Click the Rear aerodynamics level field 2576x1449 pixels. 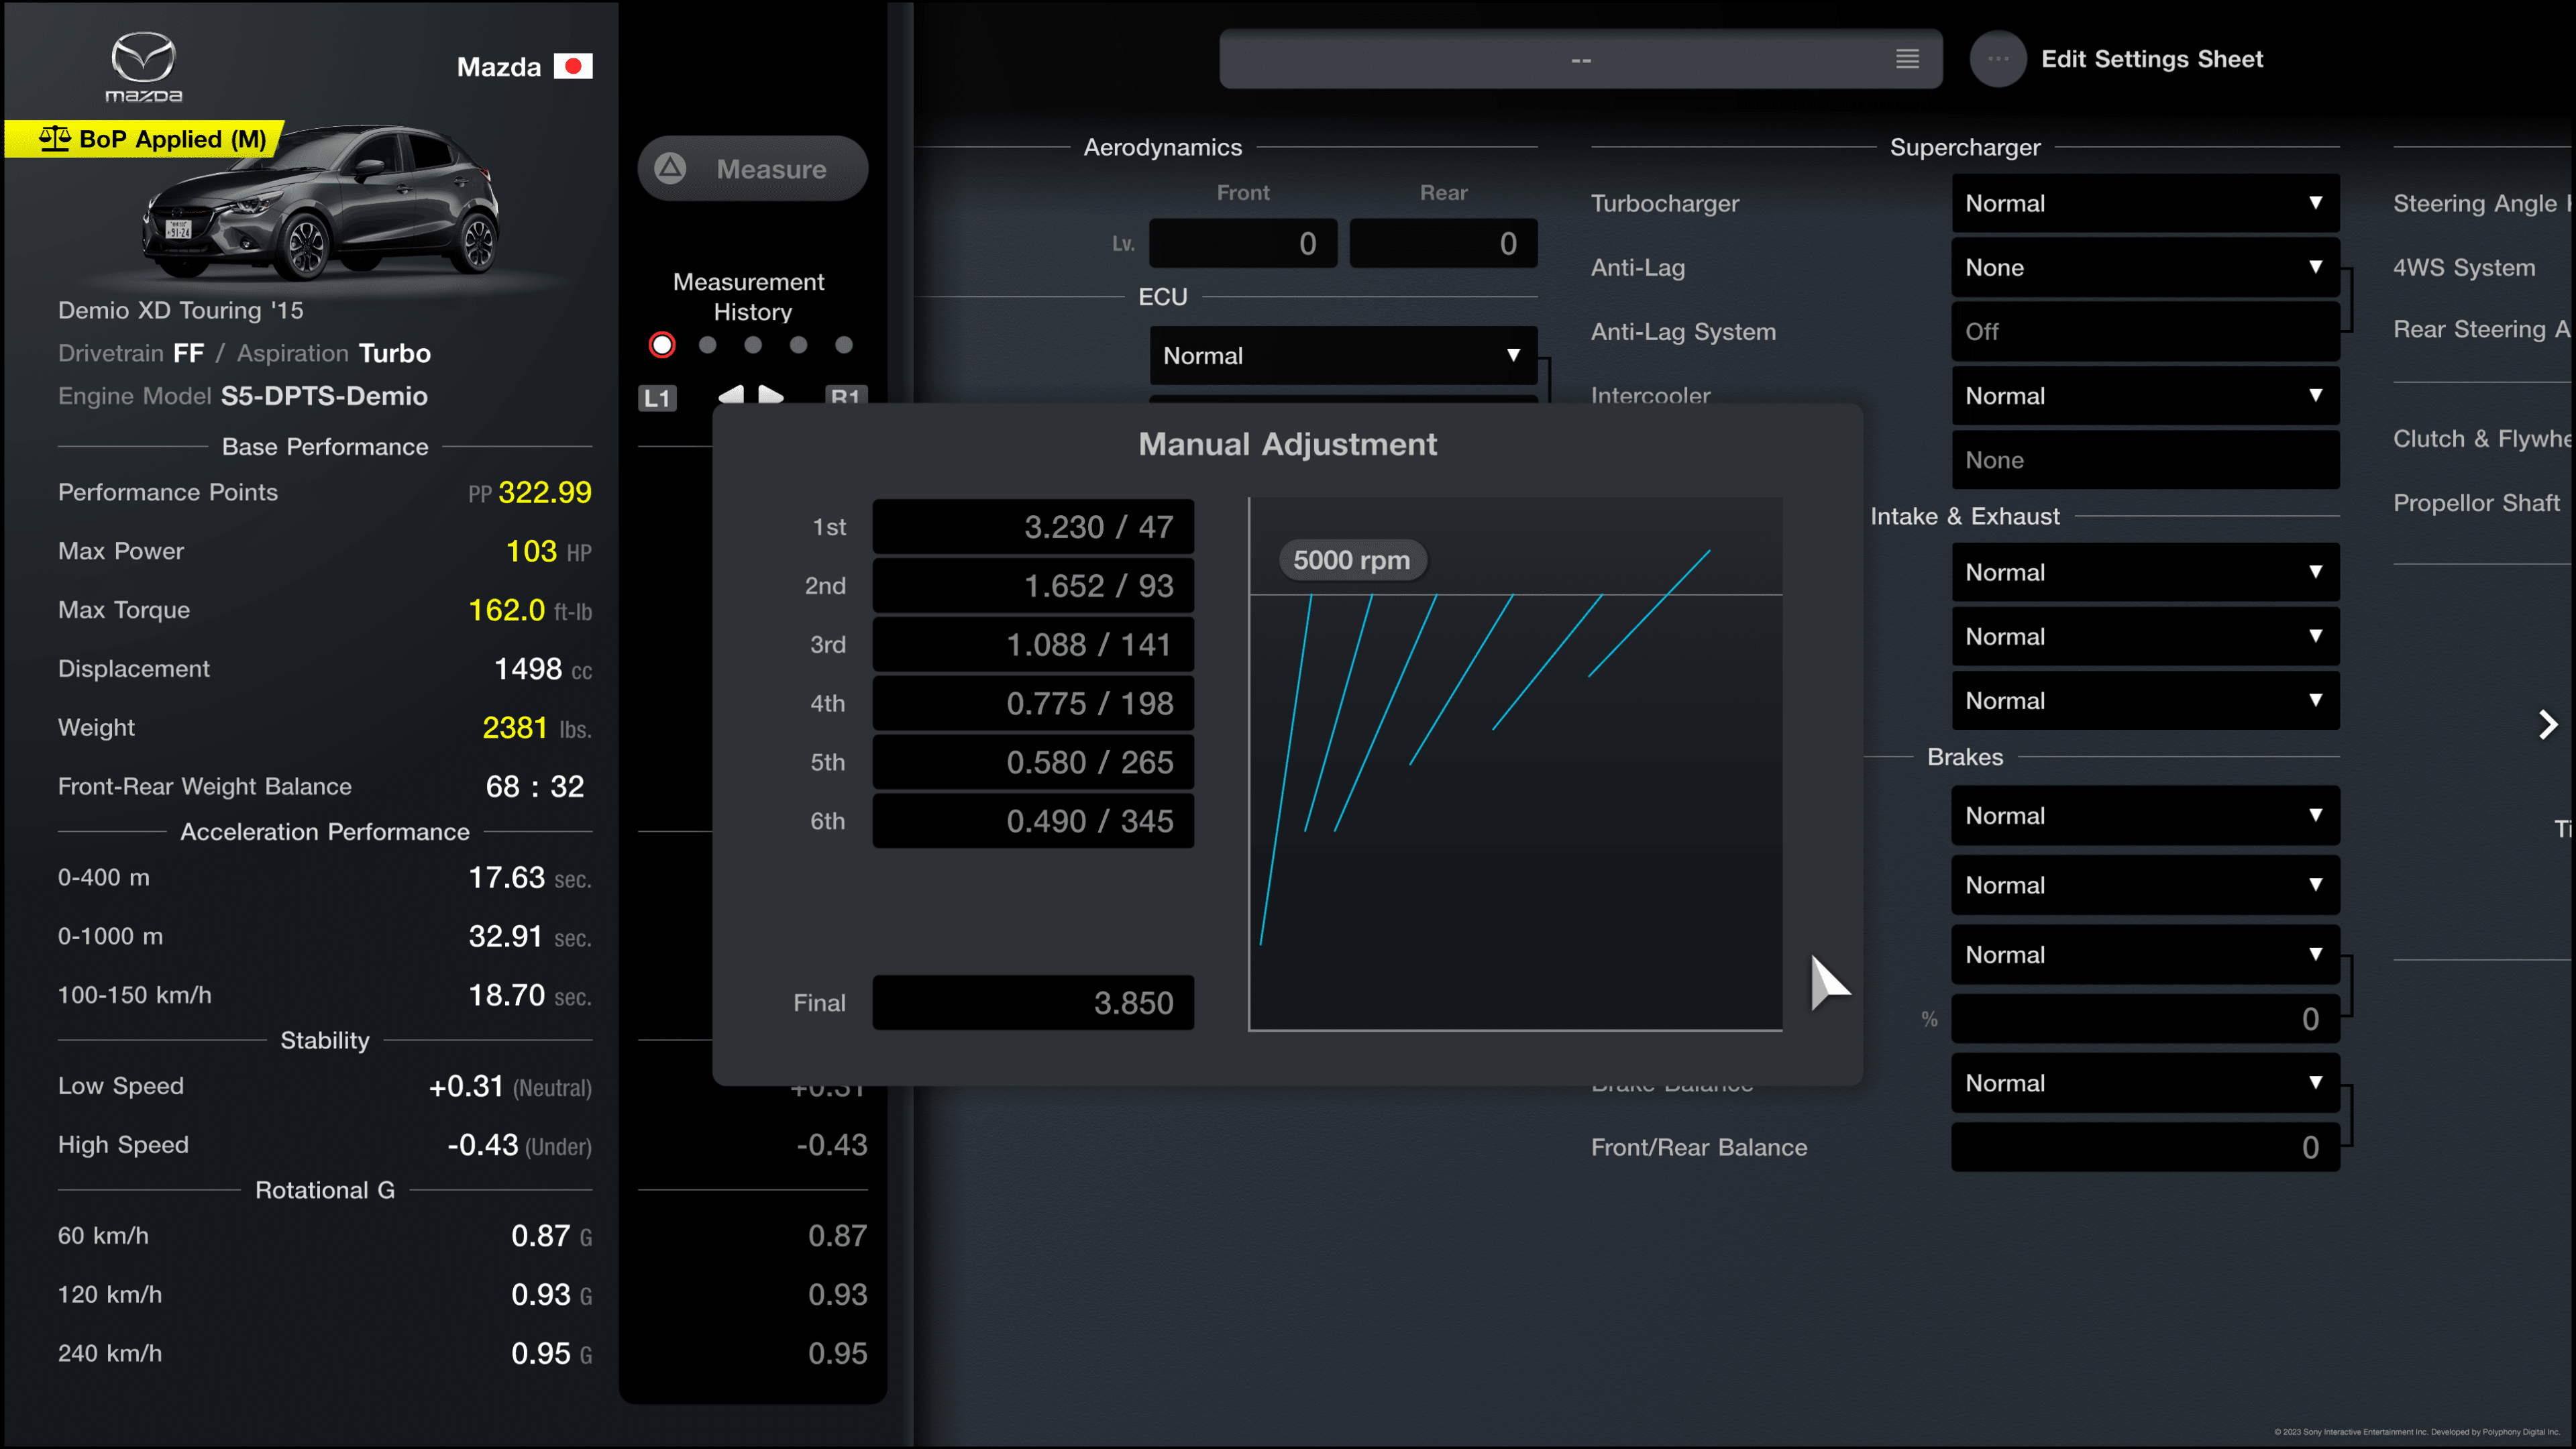[1443, 243]
